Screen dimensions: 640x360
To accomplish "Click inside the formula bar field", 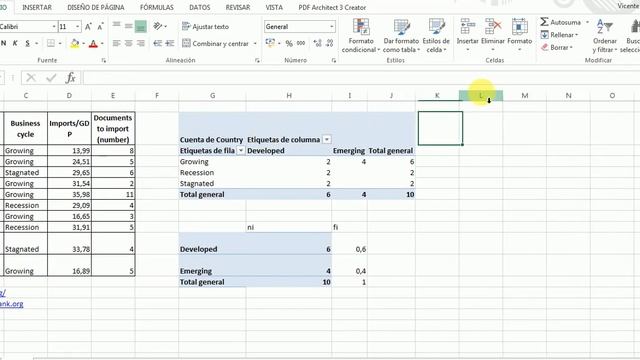I will coord(361,78).
